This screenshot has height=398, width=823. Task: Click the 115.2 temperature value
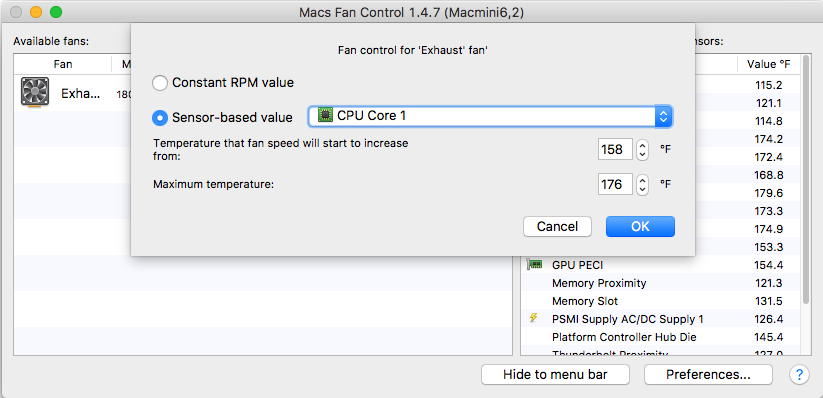(x=769, y=85)
